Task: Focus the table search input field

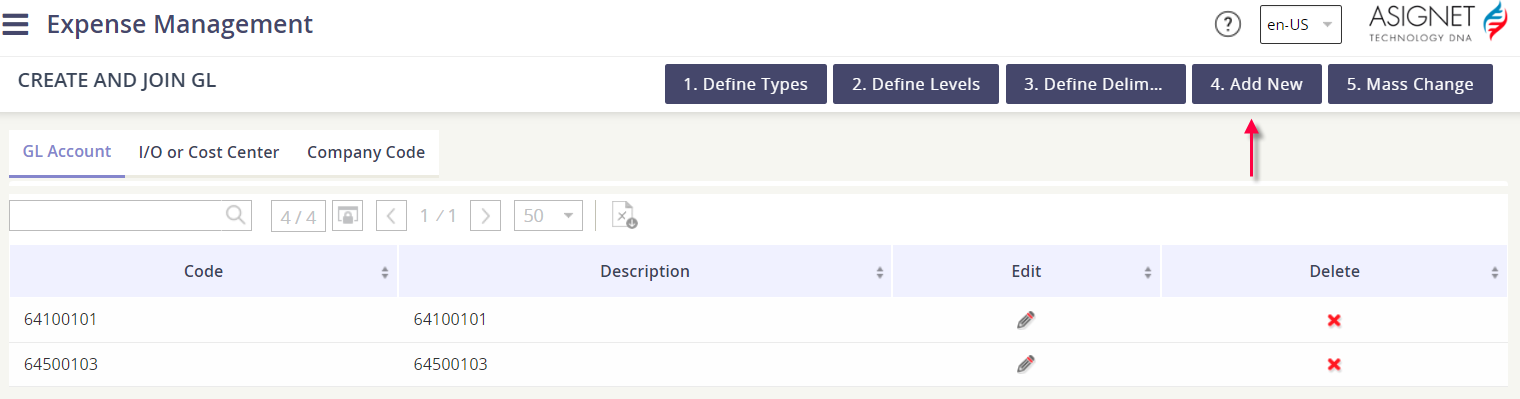Action: coord(116,215)
